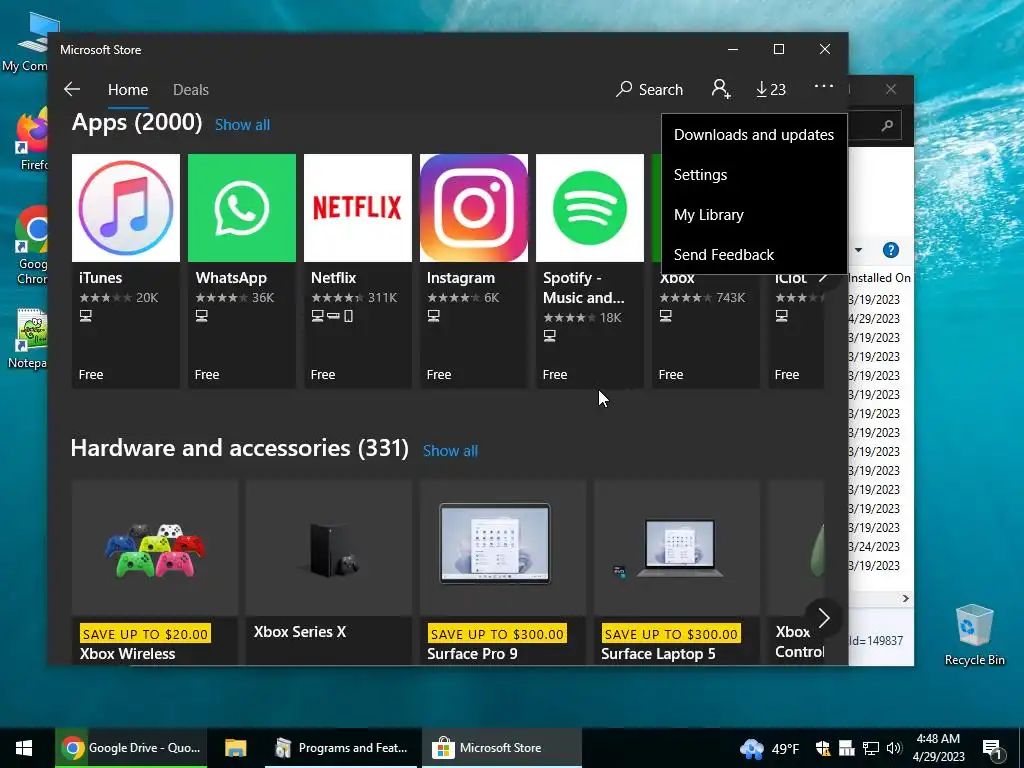Image resolution: width=1024 pixels, height=768 pixels.
Task: Open the Recycle Bin desktop icon
Action: click(974, 634)
